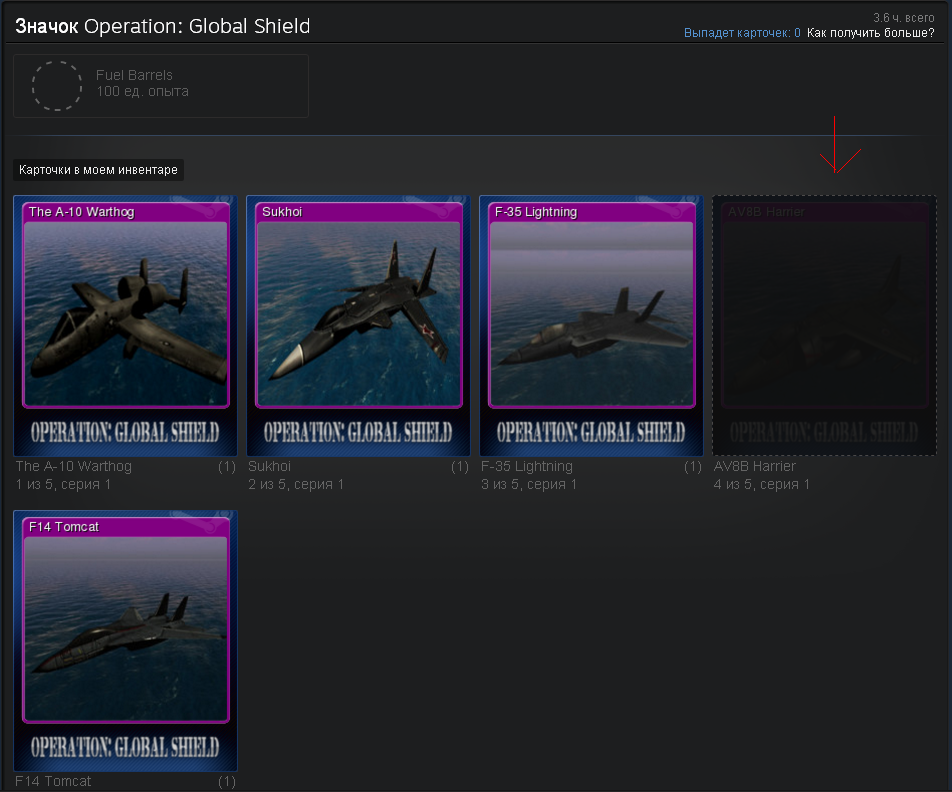Click 'F-35 Lightning' caption below card
The height and width of the screenshot is (792, 952).
pos(527,466)
